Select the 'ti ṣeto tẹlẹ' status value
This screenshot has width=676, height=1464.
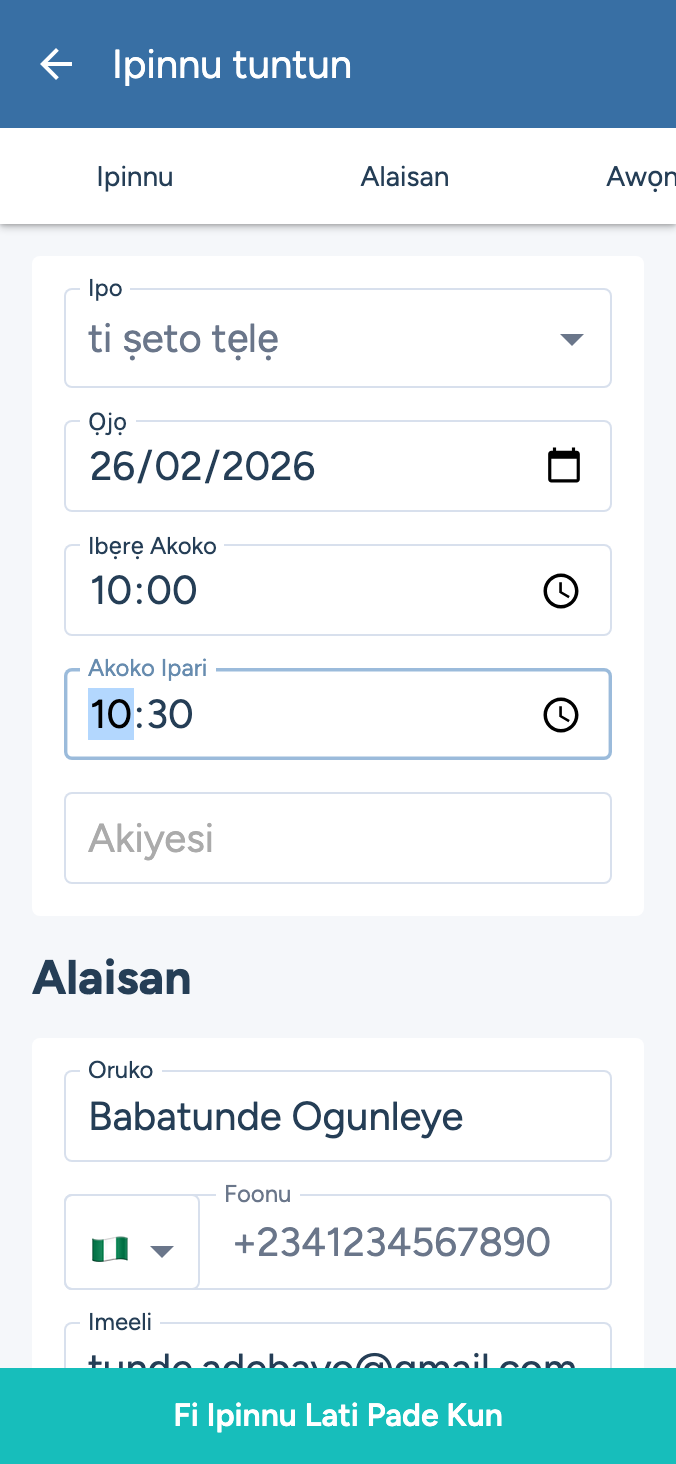click(184, 340)
